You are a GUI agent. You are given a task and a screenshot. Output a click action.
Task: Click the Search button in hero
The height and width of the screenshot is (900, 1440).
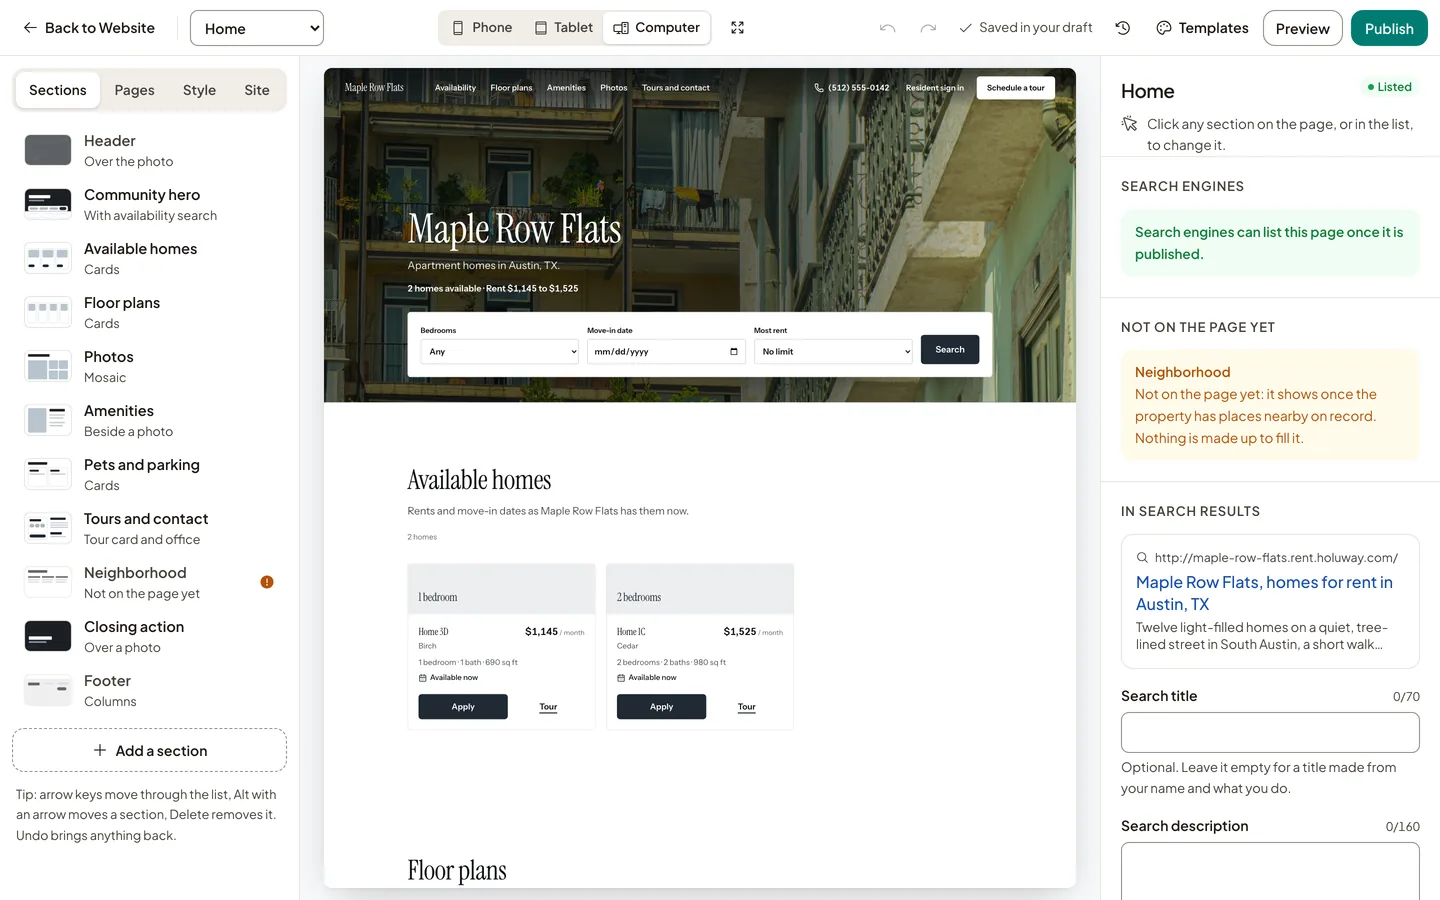[950, 350]
